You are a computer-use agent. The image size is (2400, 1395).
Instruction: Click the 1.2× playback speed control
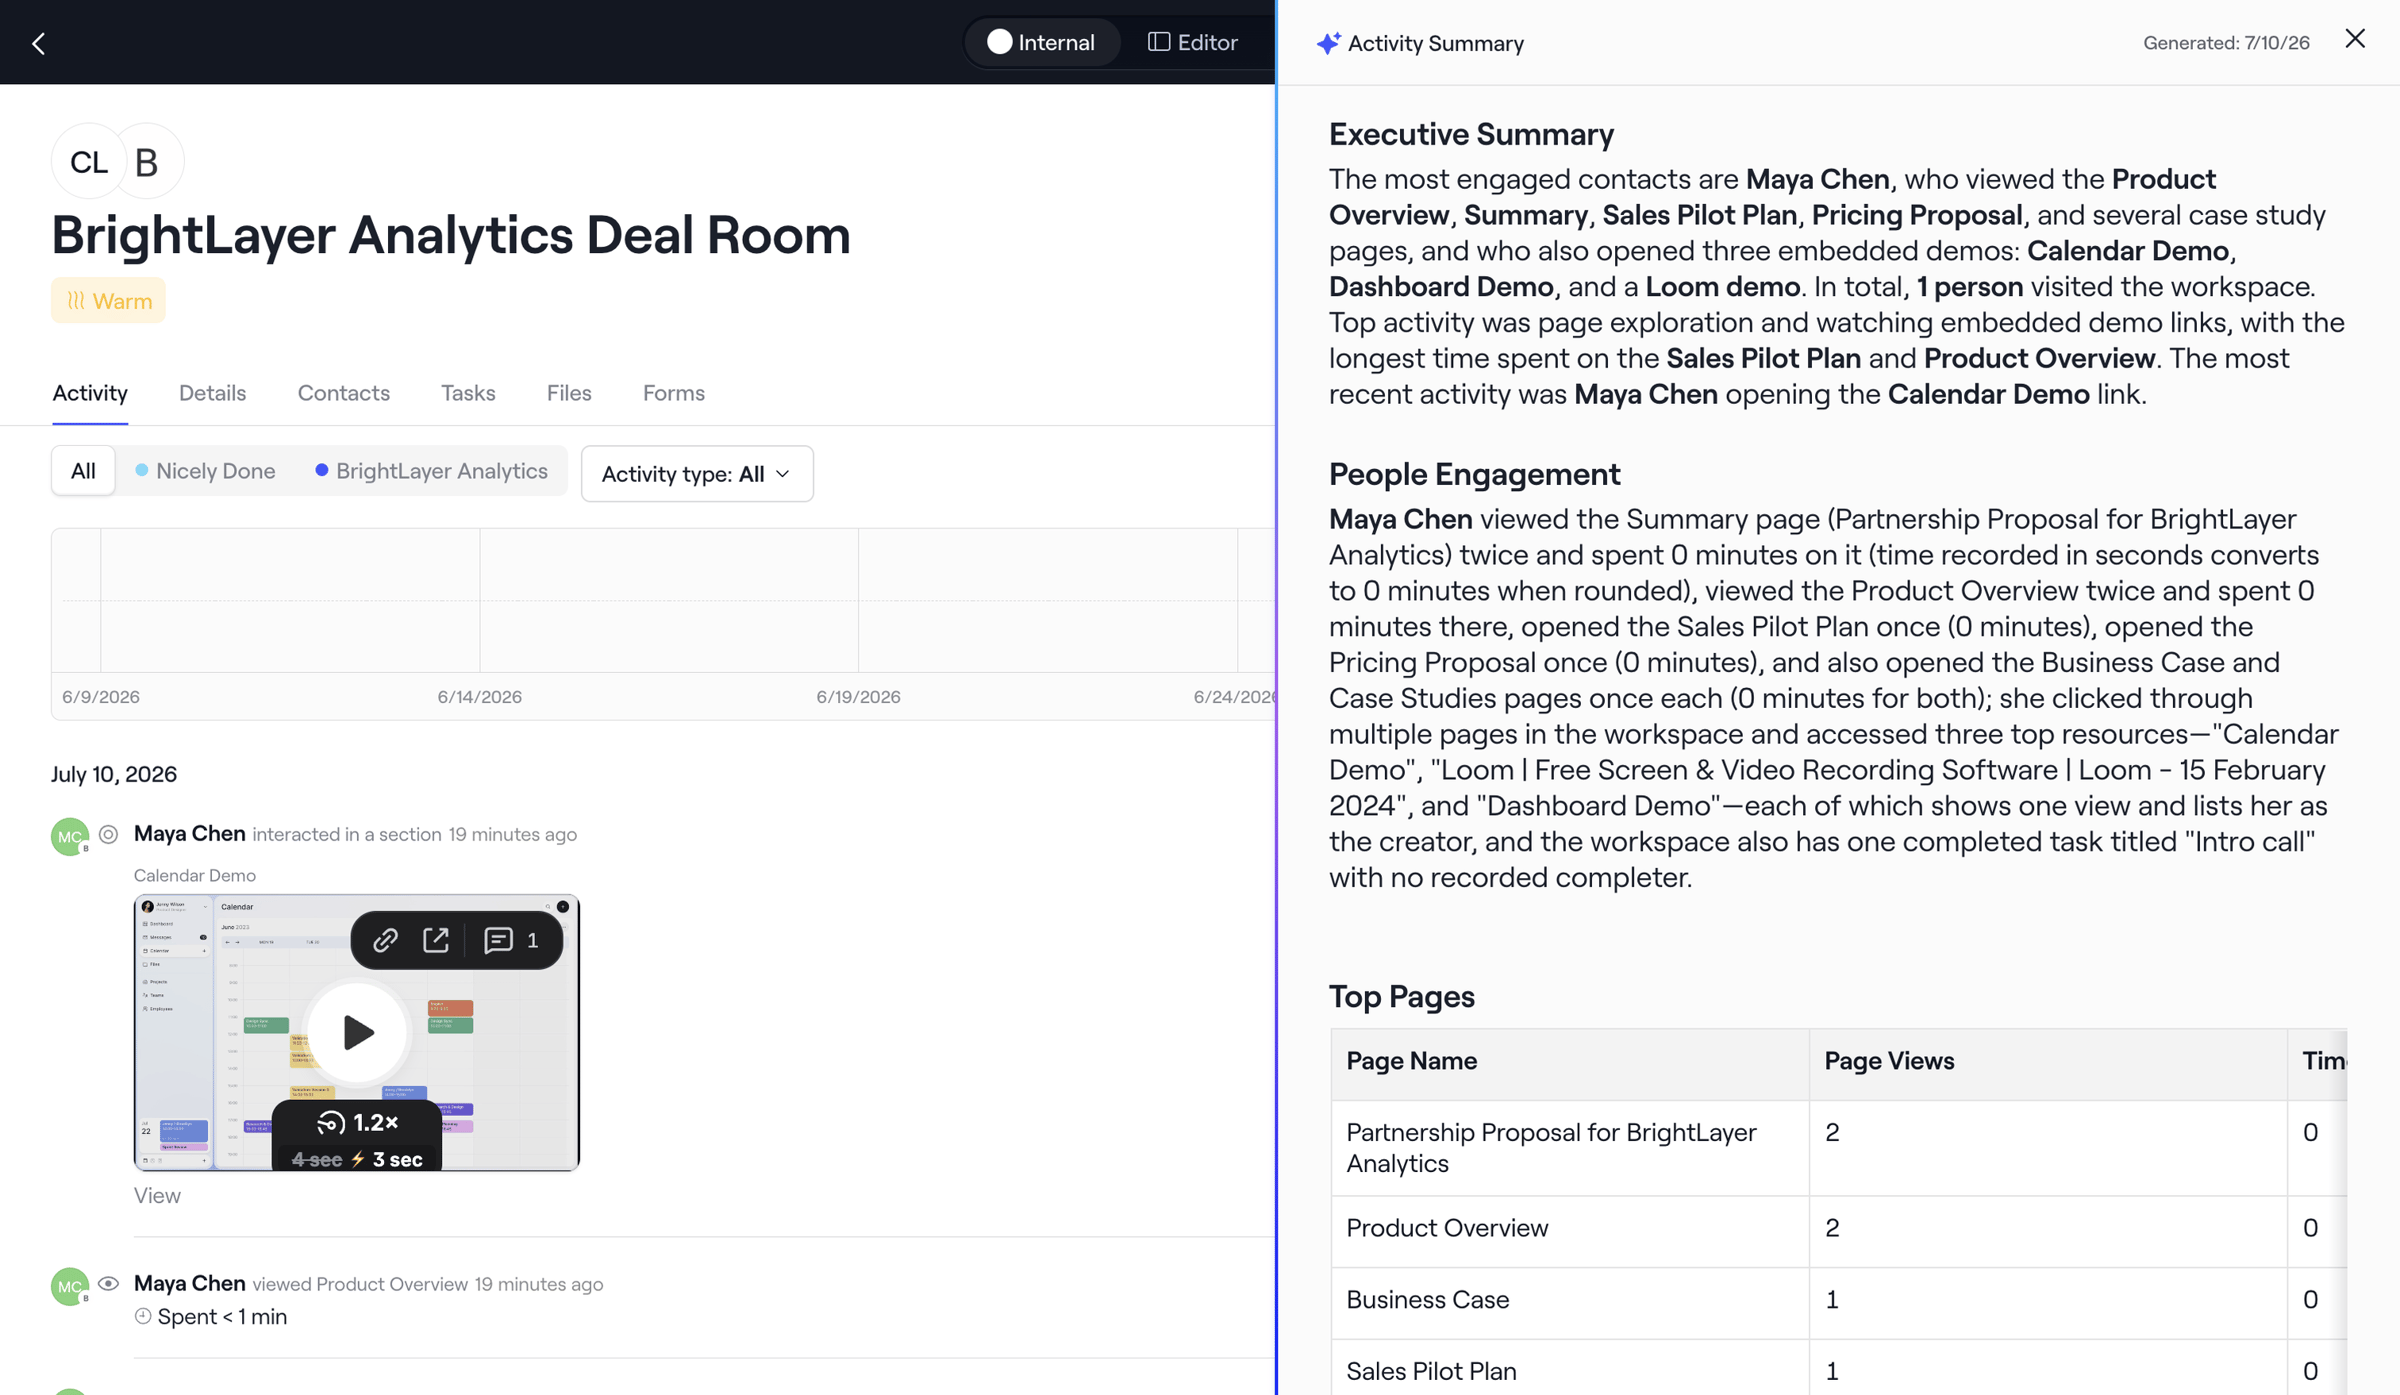point(357,1123)
